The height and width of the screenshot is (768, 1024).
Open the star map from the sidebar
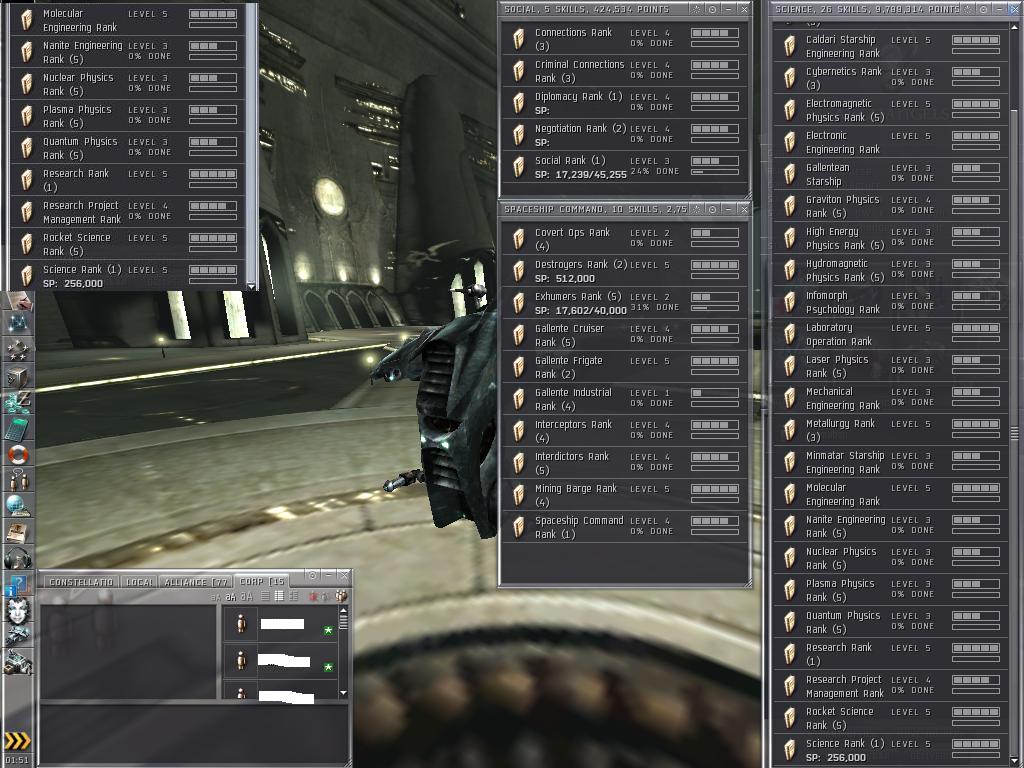18,323
